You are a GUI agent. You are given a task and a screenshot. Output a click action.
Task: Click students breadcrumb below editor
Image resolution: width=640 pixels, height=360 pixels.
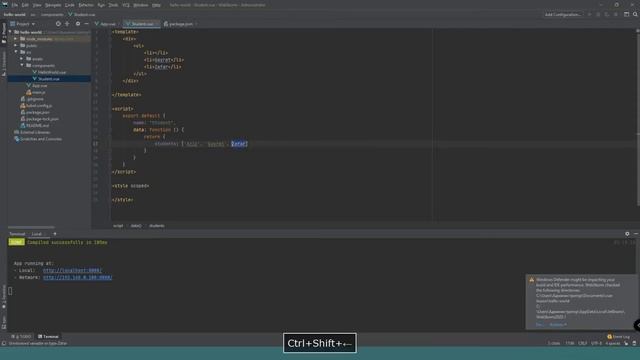[x=157, y=226]
